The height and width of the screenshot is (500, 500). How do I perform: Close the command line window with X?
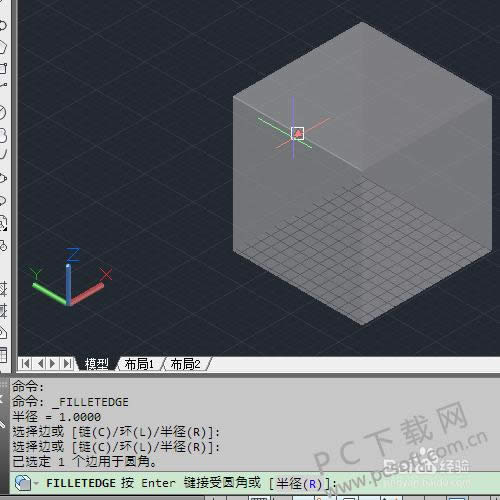pyautogui.click(x=2, y=398)
